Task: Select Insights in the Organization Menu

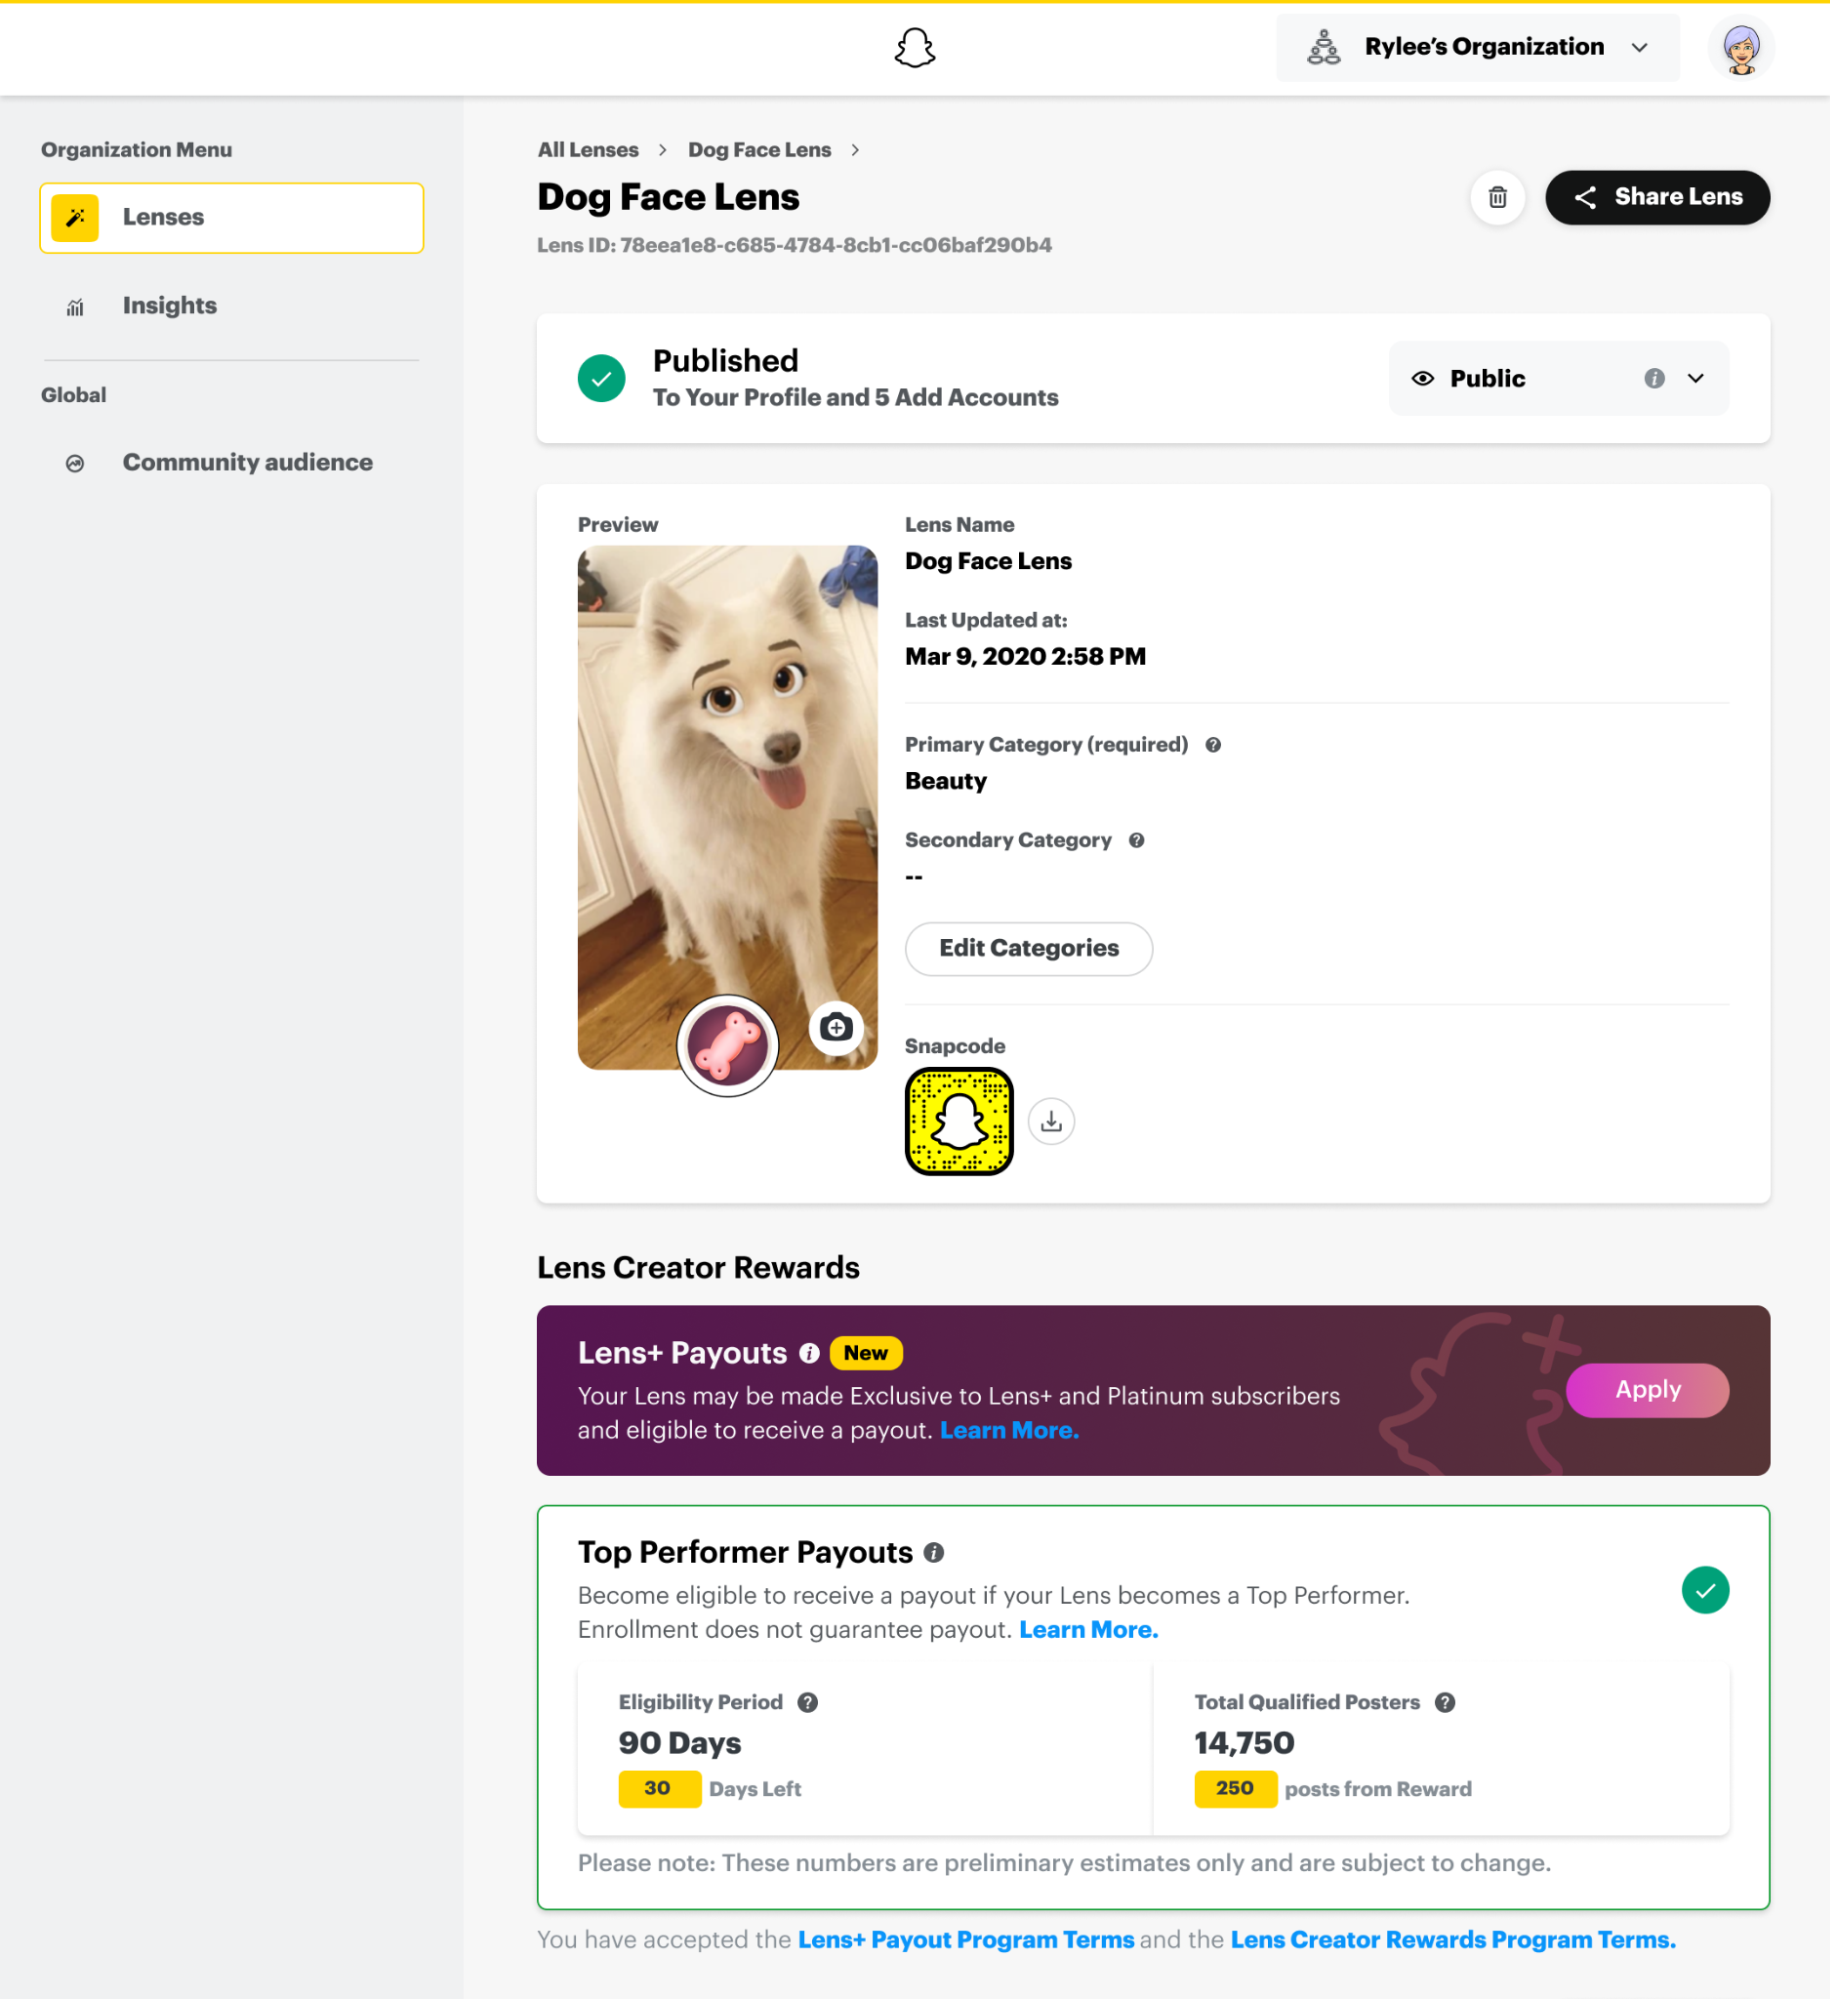Action: click(x=169, y=306)
